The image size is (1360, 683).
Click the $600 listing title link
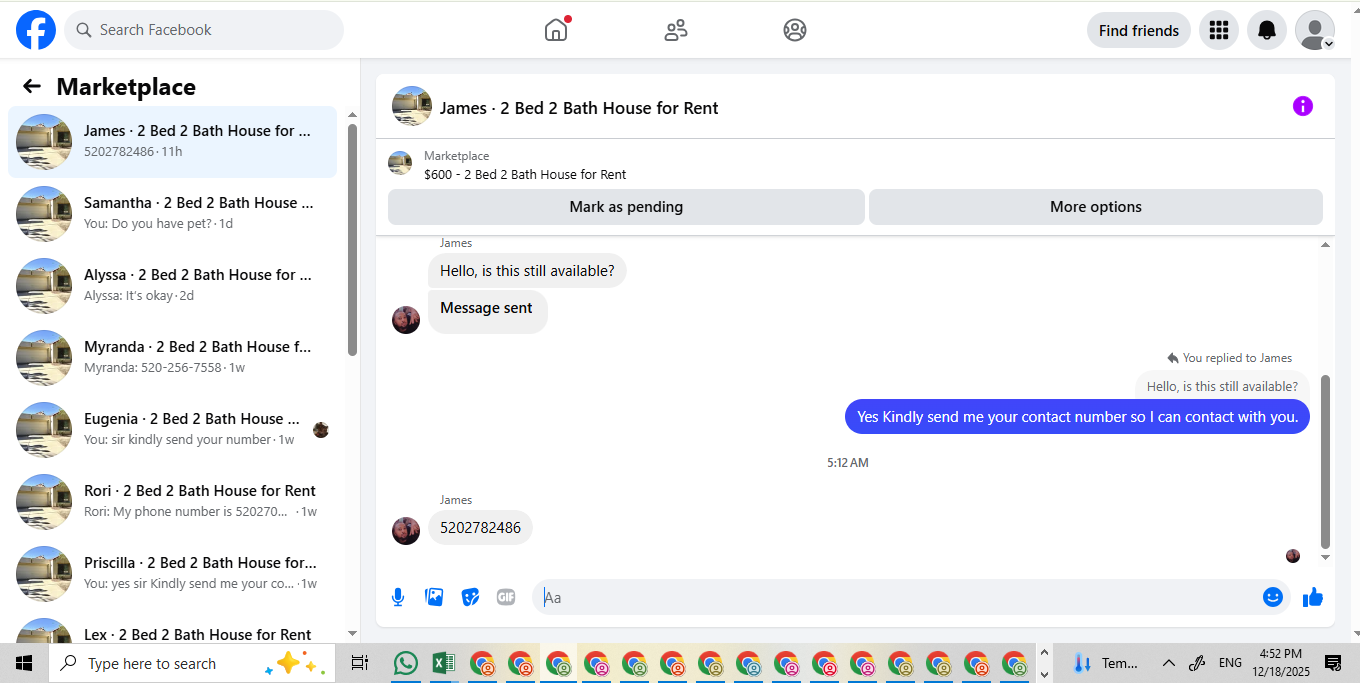point(525,174)
